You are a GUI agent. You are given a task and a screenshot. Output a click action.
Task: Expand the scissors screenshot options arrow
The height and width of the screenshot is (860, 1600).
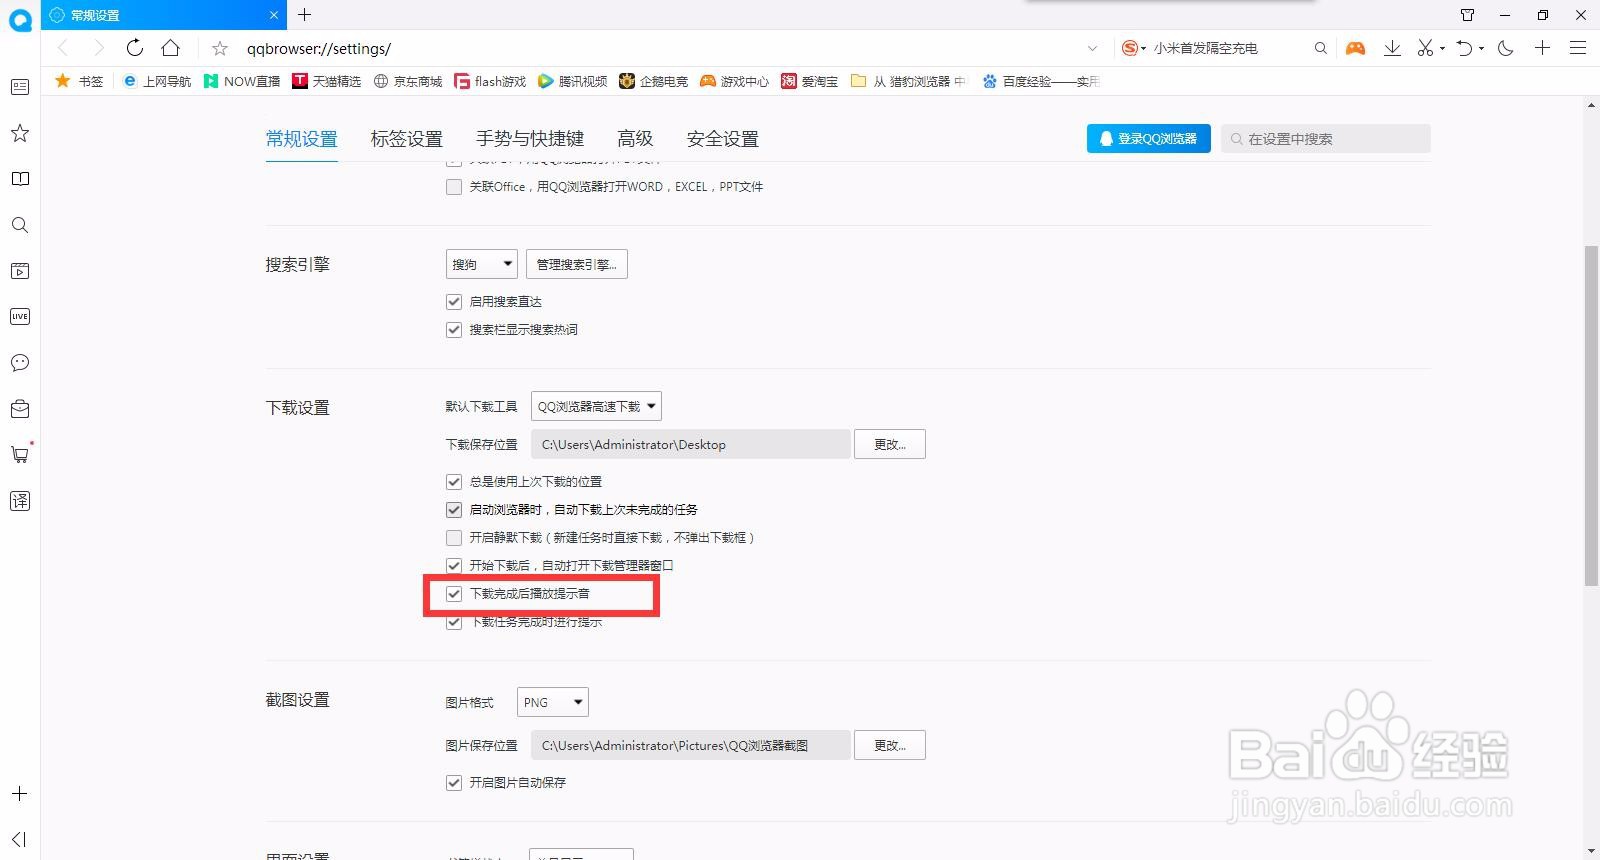1442,48
